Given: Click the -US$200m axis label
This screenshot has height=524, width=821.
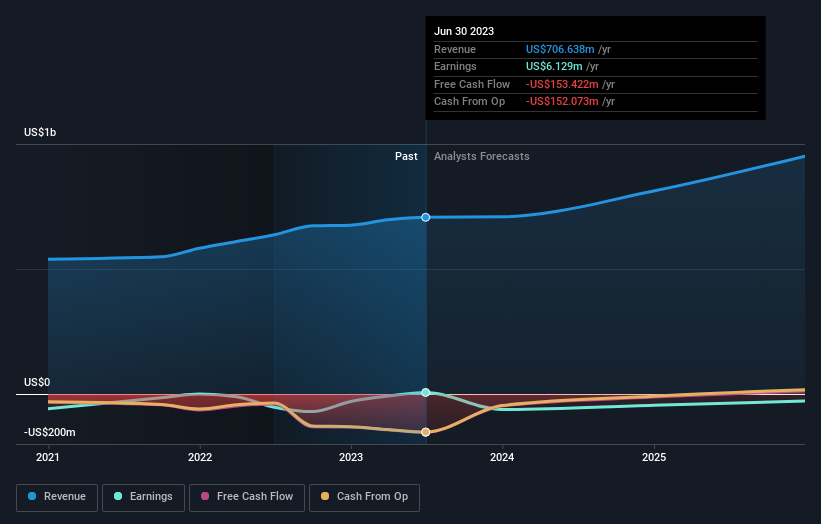Looking at the screenshot, I should (x=50, y=432).
